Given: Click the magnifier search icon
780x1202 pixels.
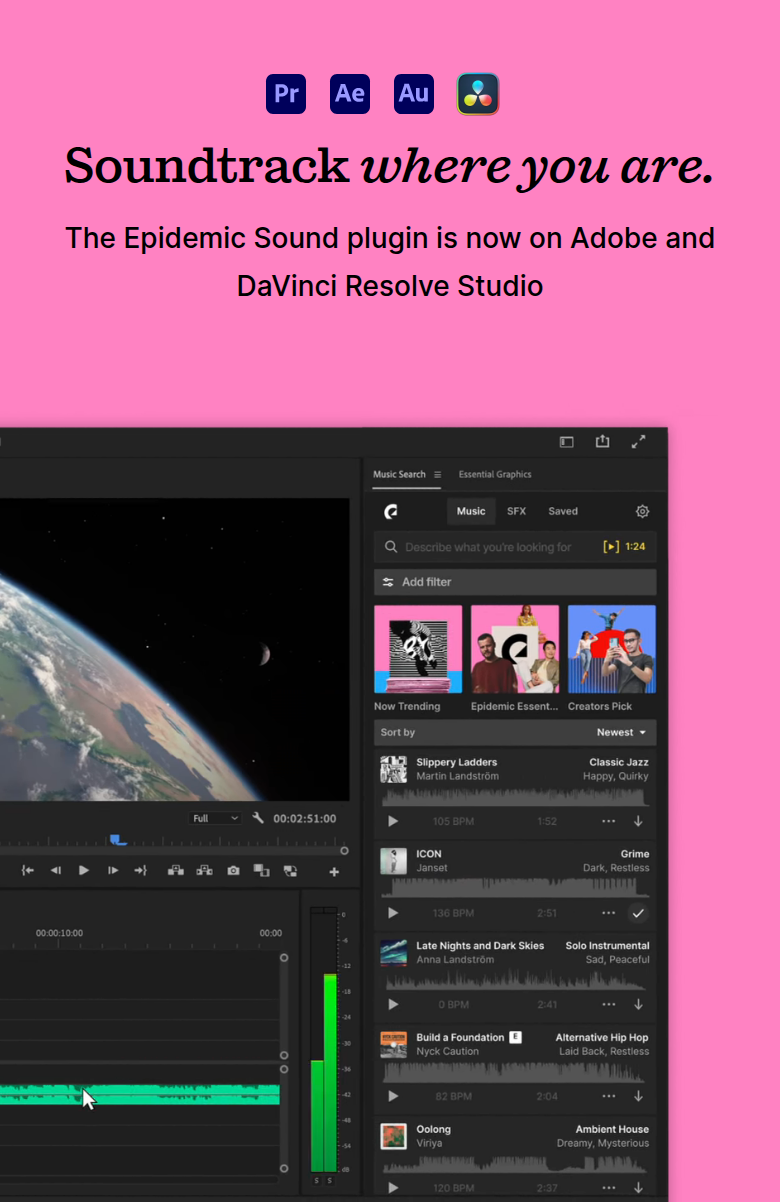Looking at the screenshot, I should pyautogui.click(x=389, y=547).
